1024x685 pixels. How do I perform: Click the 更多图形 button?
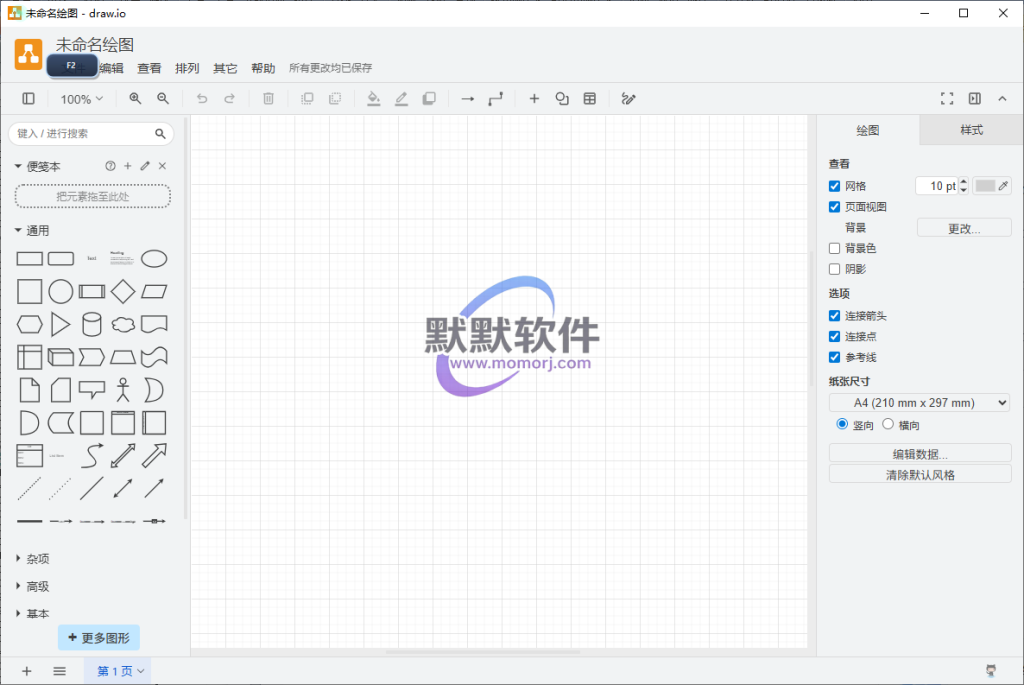[x=99, y=637]
